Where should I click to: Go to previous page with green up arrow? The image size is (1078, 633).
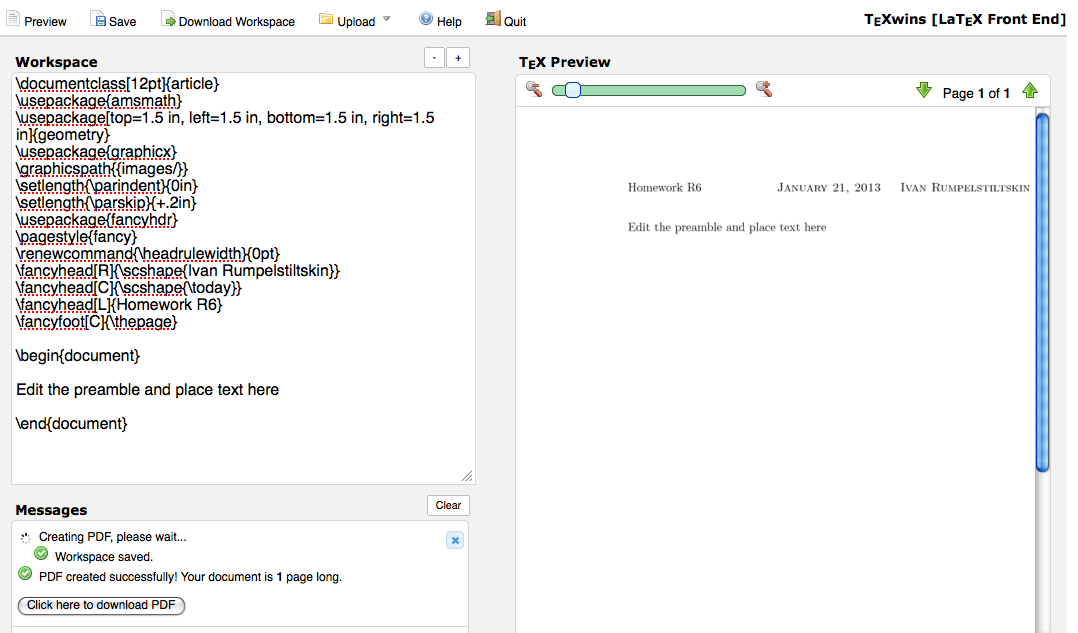click(x=1030, y=92)
